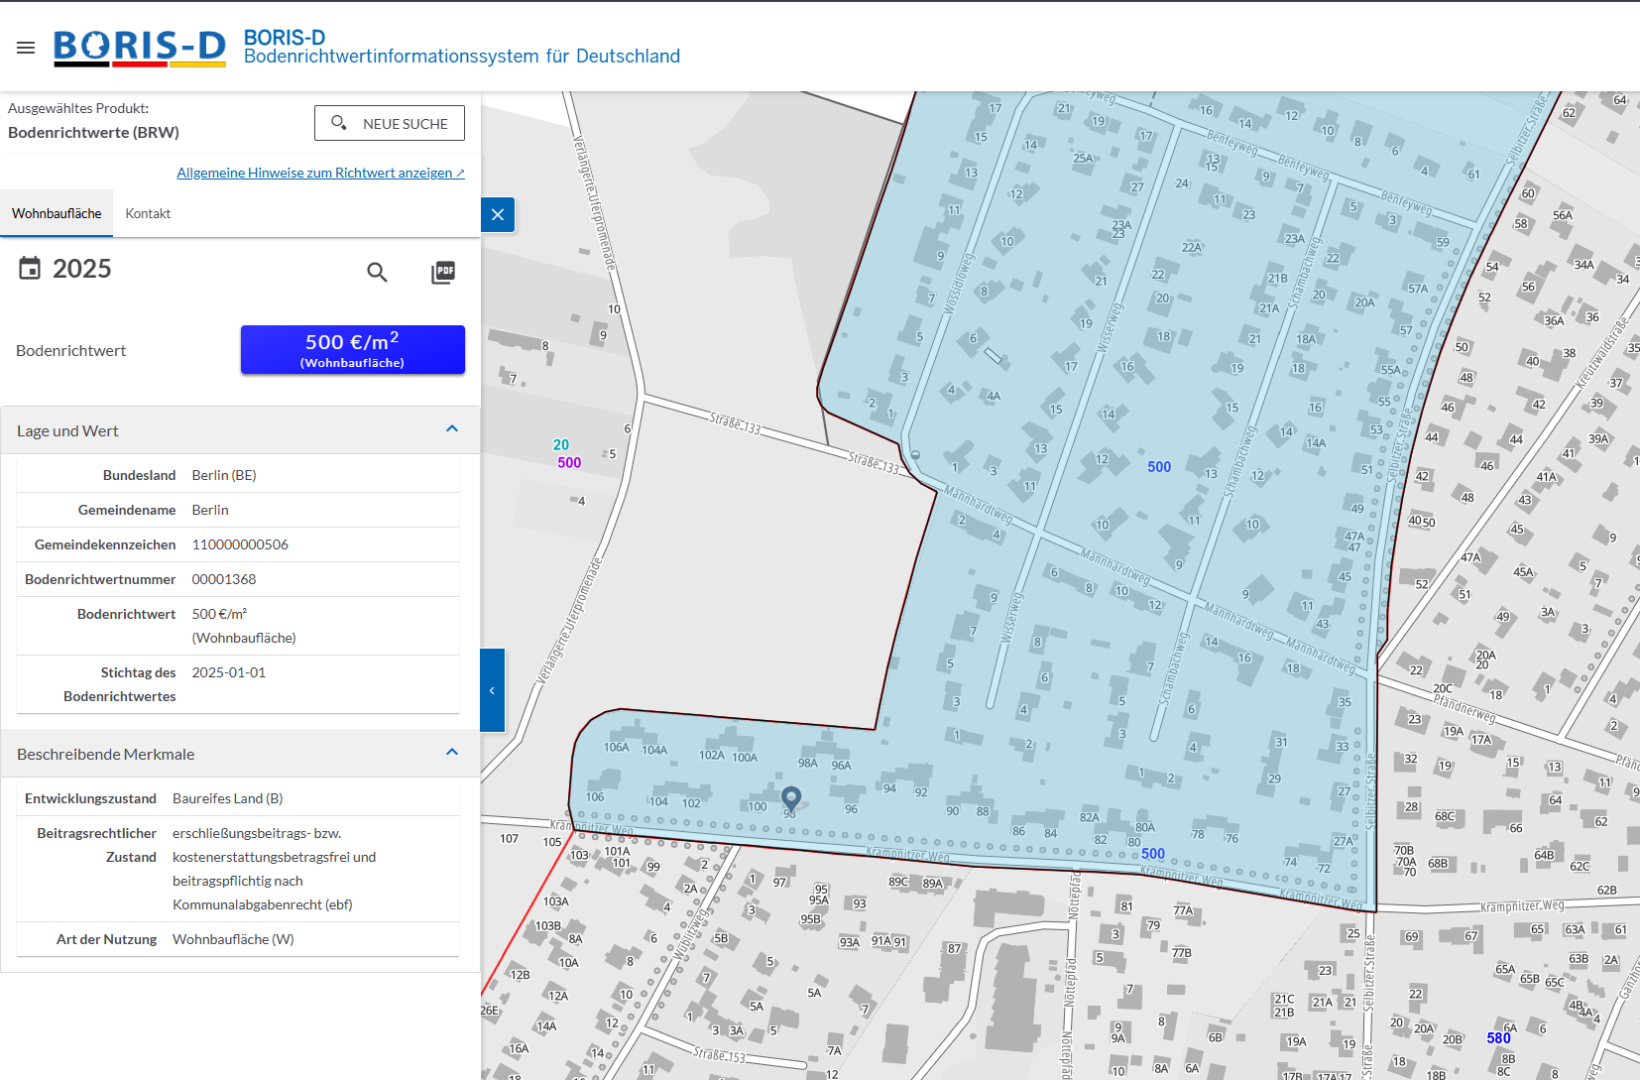Open the calendar year picker icon
Screen dimensions: 1640x1080
[30, 268]
